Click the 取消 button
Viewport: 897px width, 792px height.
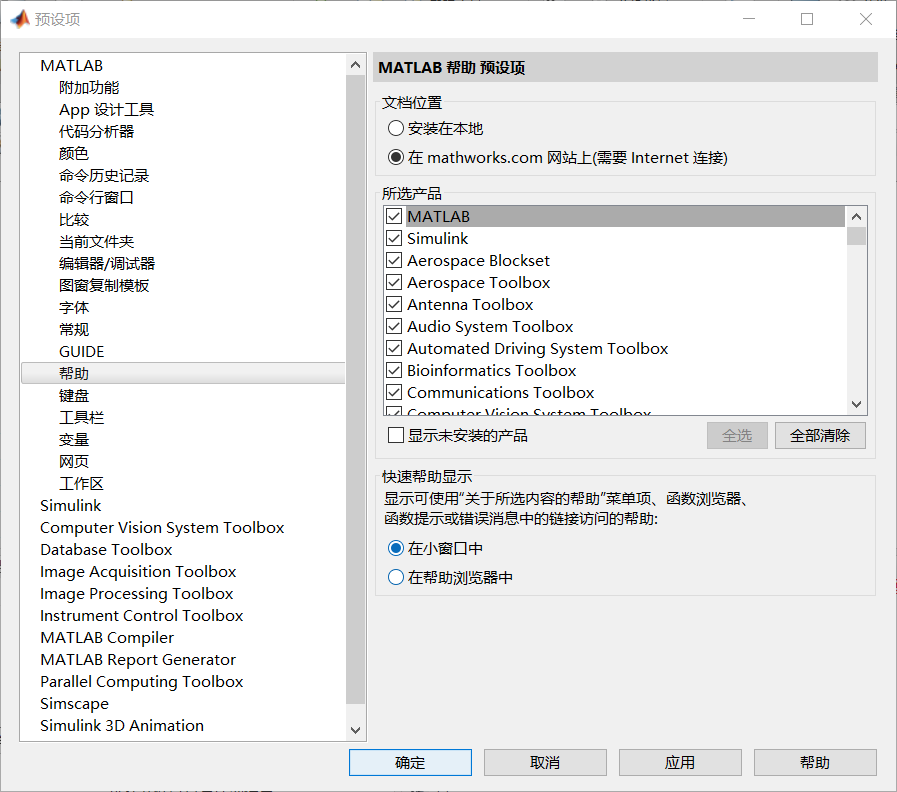click(x=545, y=762)
